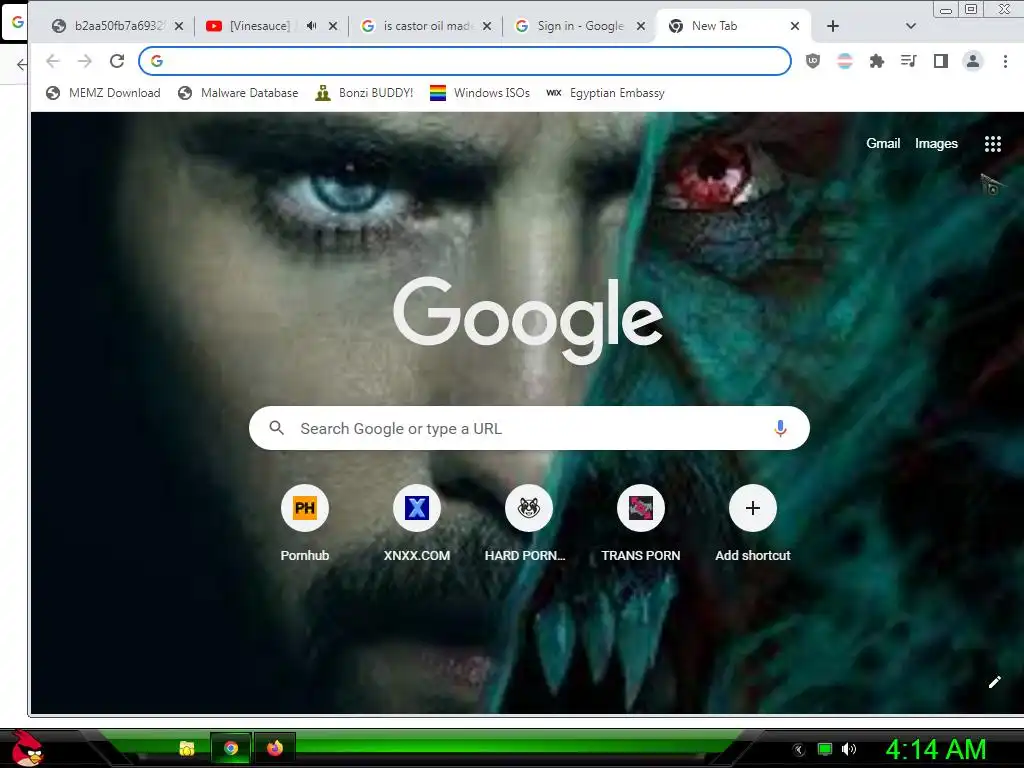The image size is (1024, 768).
Task: Open the profile avatar menu
Action: tap(972, 61)
